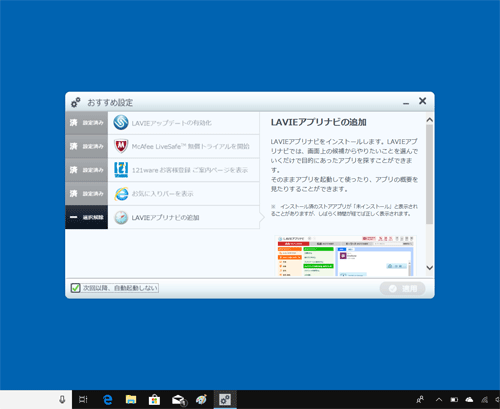Viewport: 500px width, 409px height.
Task: Open the paint palette app on the taskbar
Action: (201, 399)
